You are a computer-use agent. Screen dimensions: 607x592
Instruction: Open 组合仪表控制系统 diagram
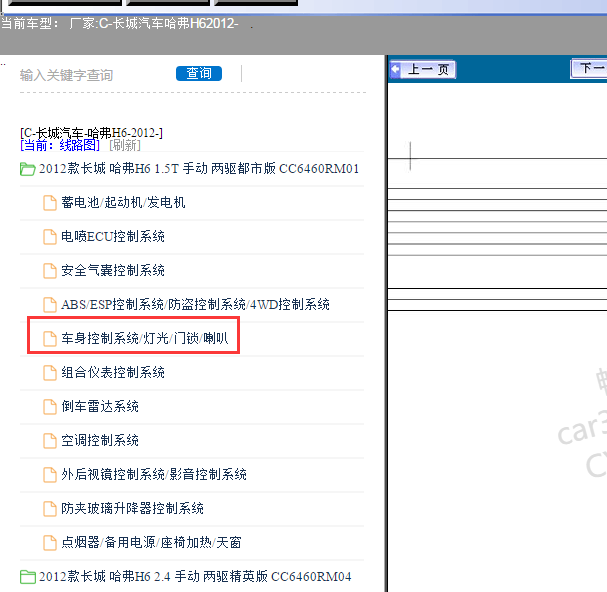tap(113, 373)
